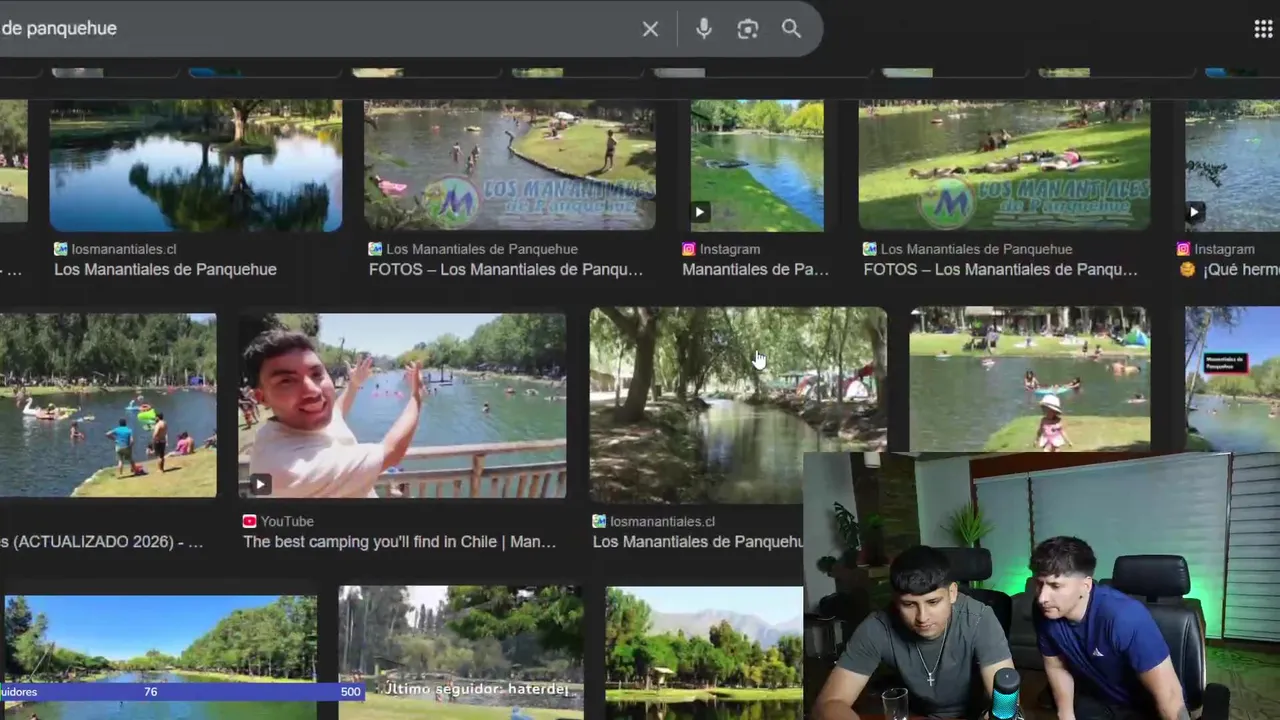Click the Instagram favicon under the lawn video
This screenshot has height=720, width=1280.
pyautogui.click(x=689, y=249)
